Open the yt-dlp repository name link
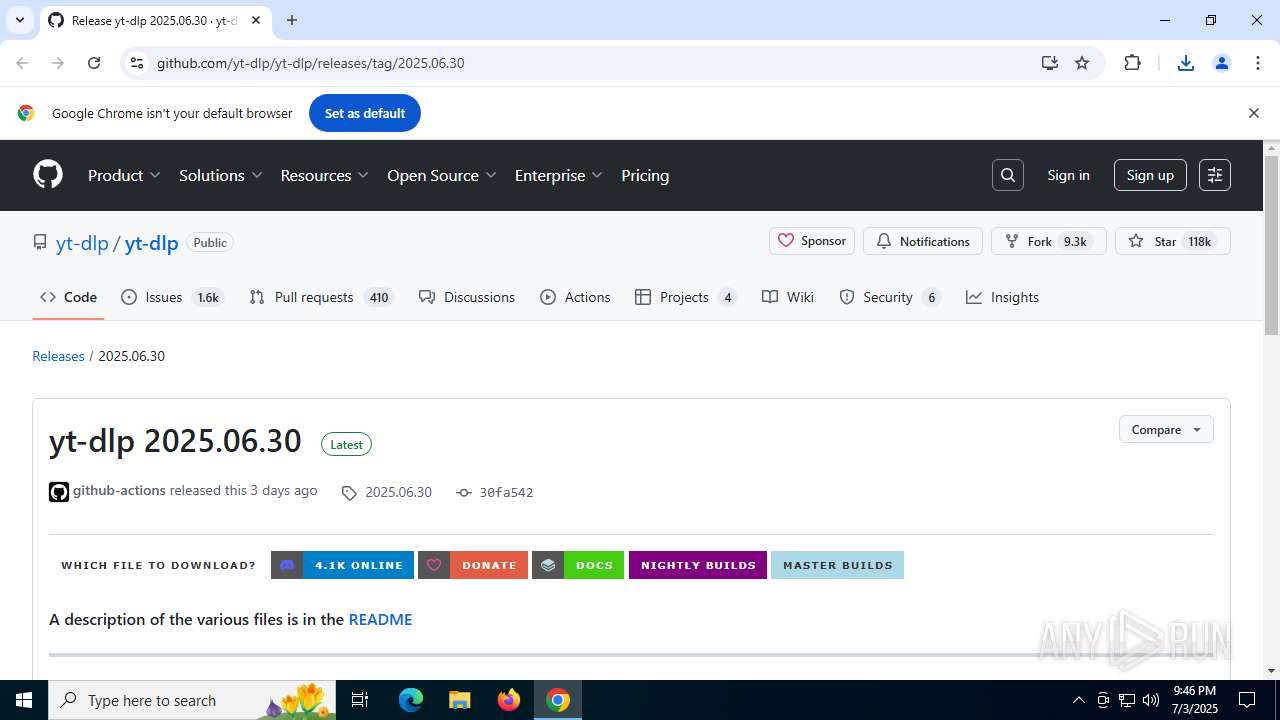Screen dimensions: 1280x720 click(151, 243)
